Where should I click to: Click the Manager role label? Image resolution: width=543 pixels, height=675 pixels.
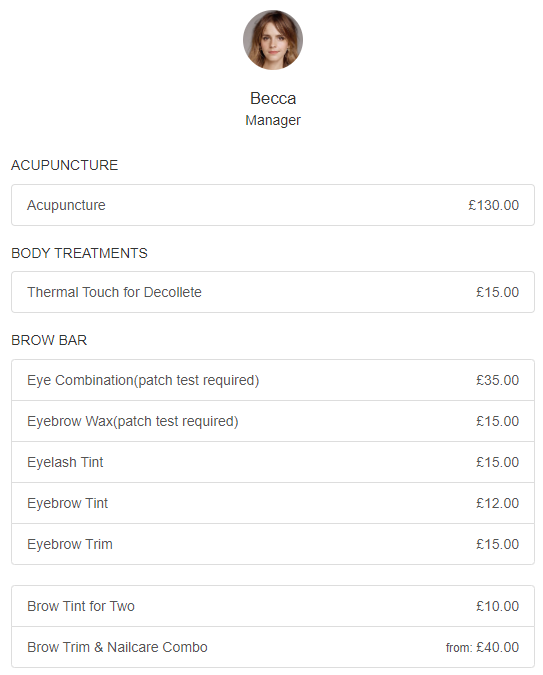pyautogui.click(x=273, y=120)
